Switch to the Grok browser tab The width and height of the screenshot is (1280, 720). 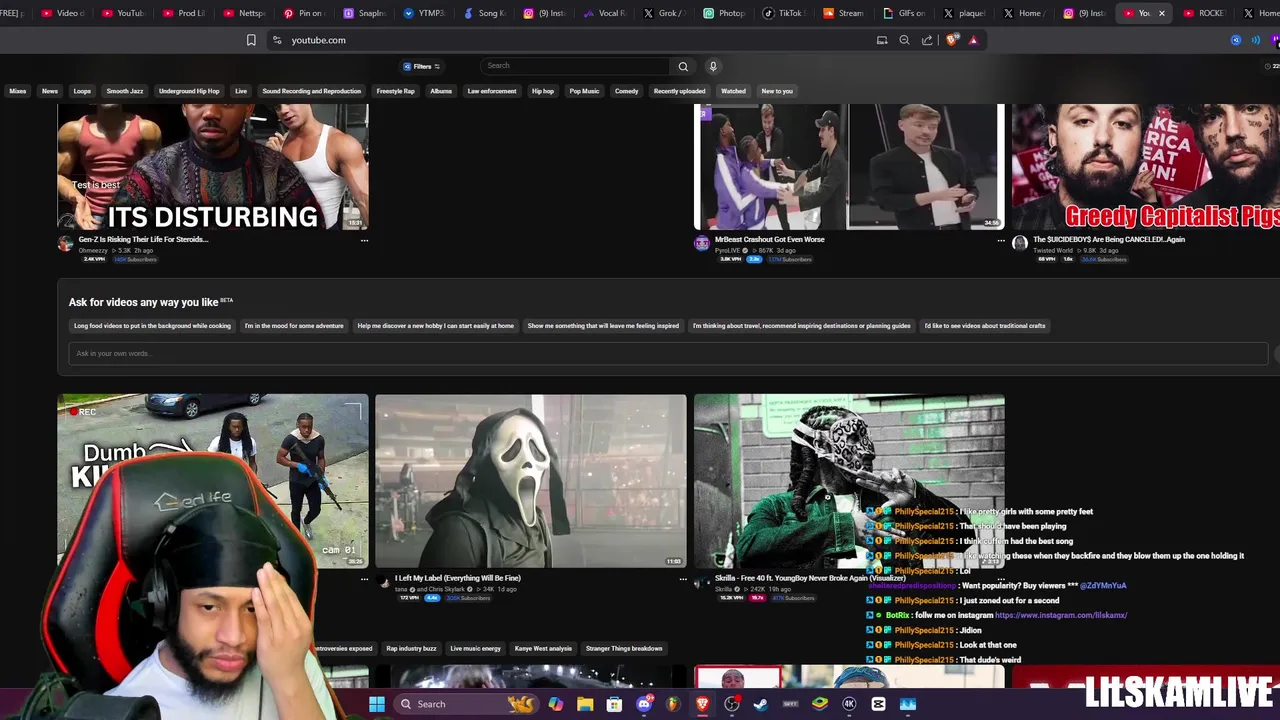(664, 13)
